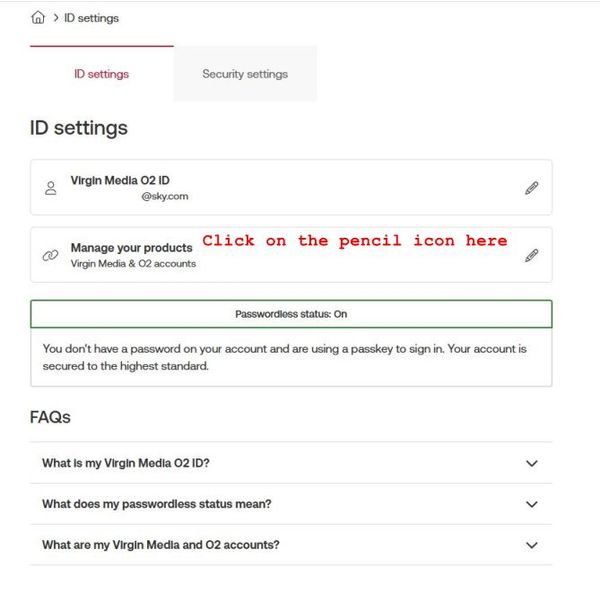The height and width of the screenshot is (595, 600).
Task: Expand chevron for Virgin Media O2 ID FAQ
Action: (x=531, y=463)
